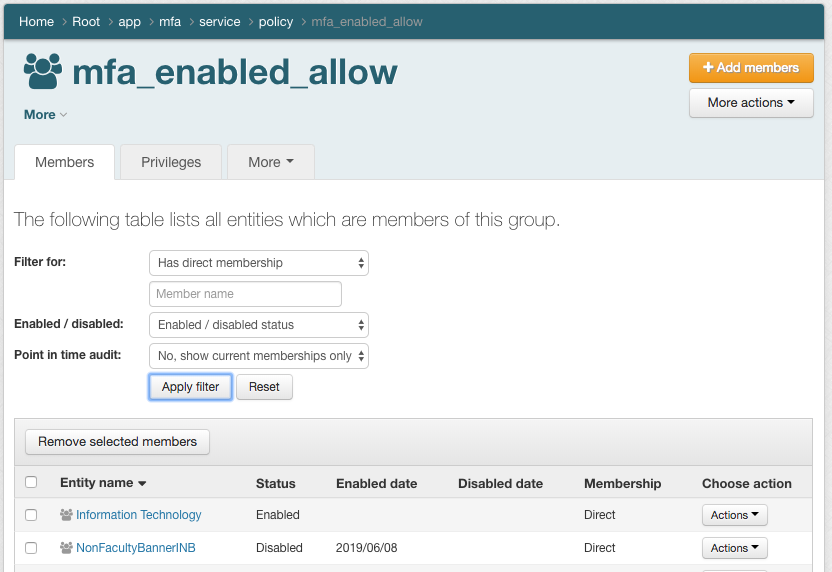Click the group icon next to NonFacultyBannerINB

point(66,548)
